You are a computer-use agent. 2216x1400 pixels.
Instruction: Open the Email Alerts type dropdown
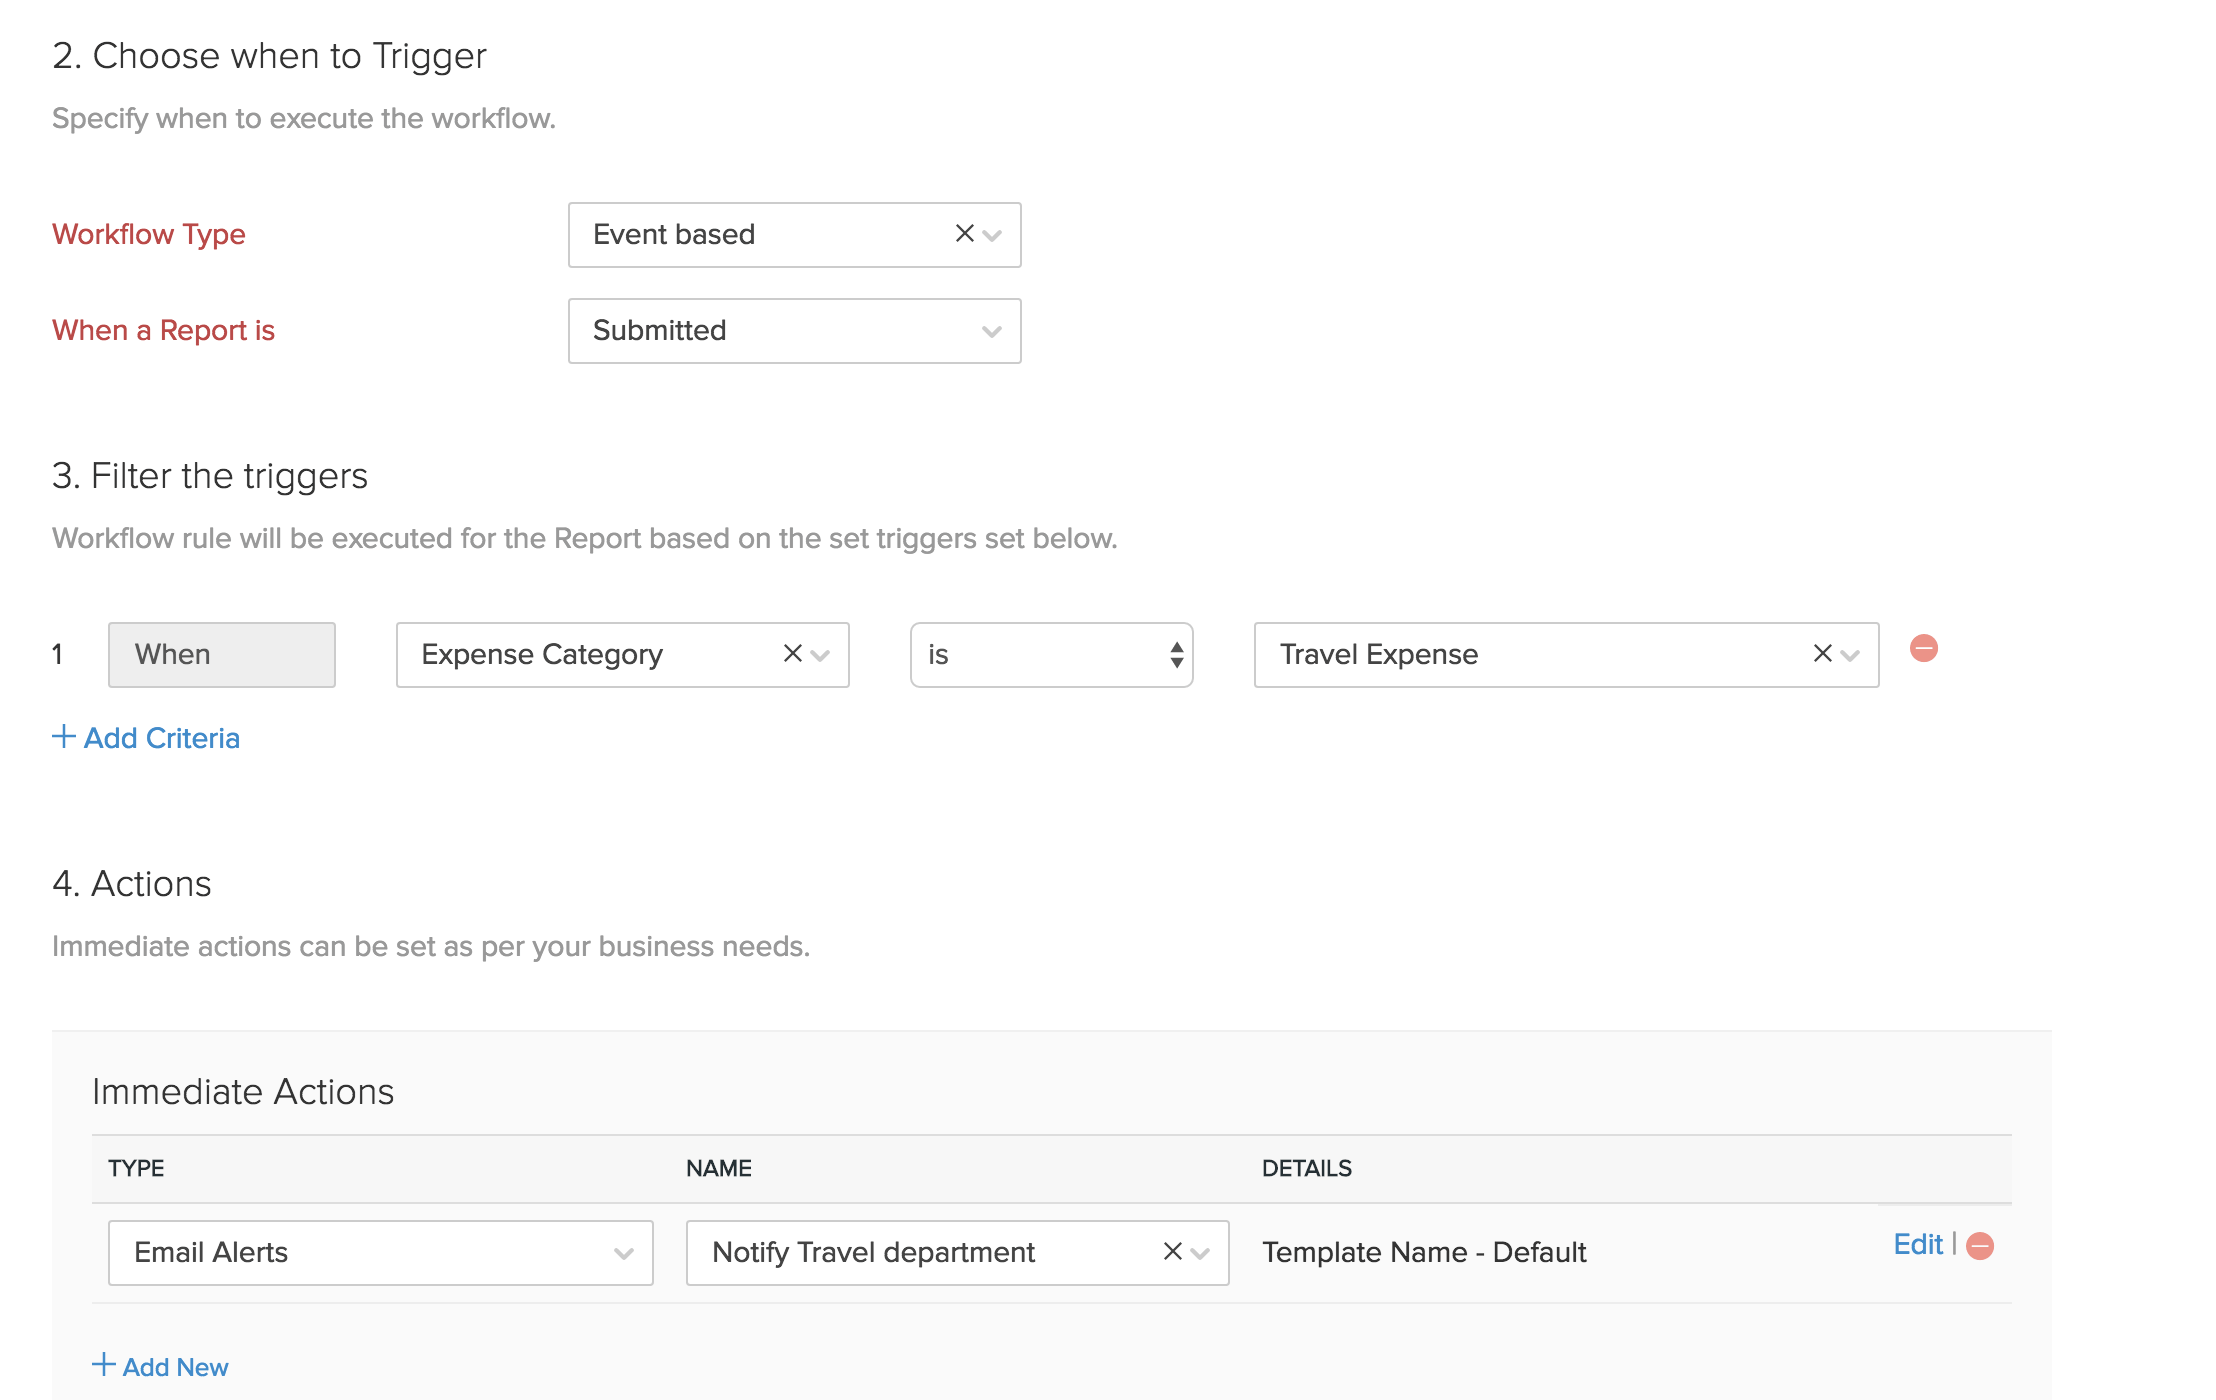624,1252
